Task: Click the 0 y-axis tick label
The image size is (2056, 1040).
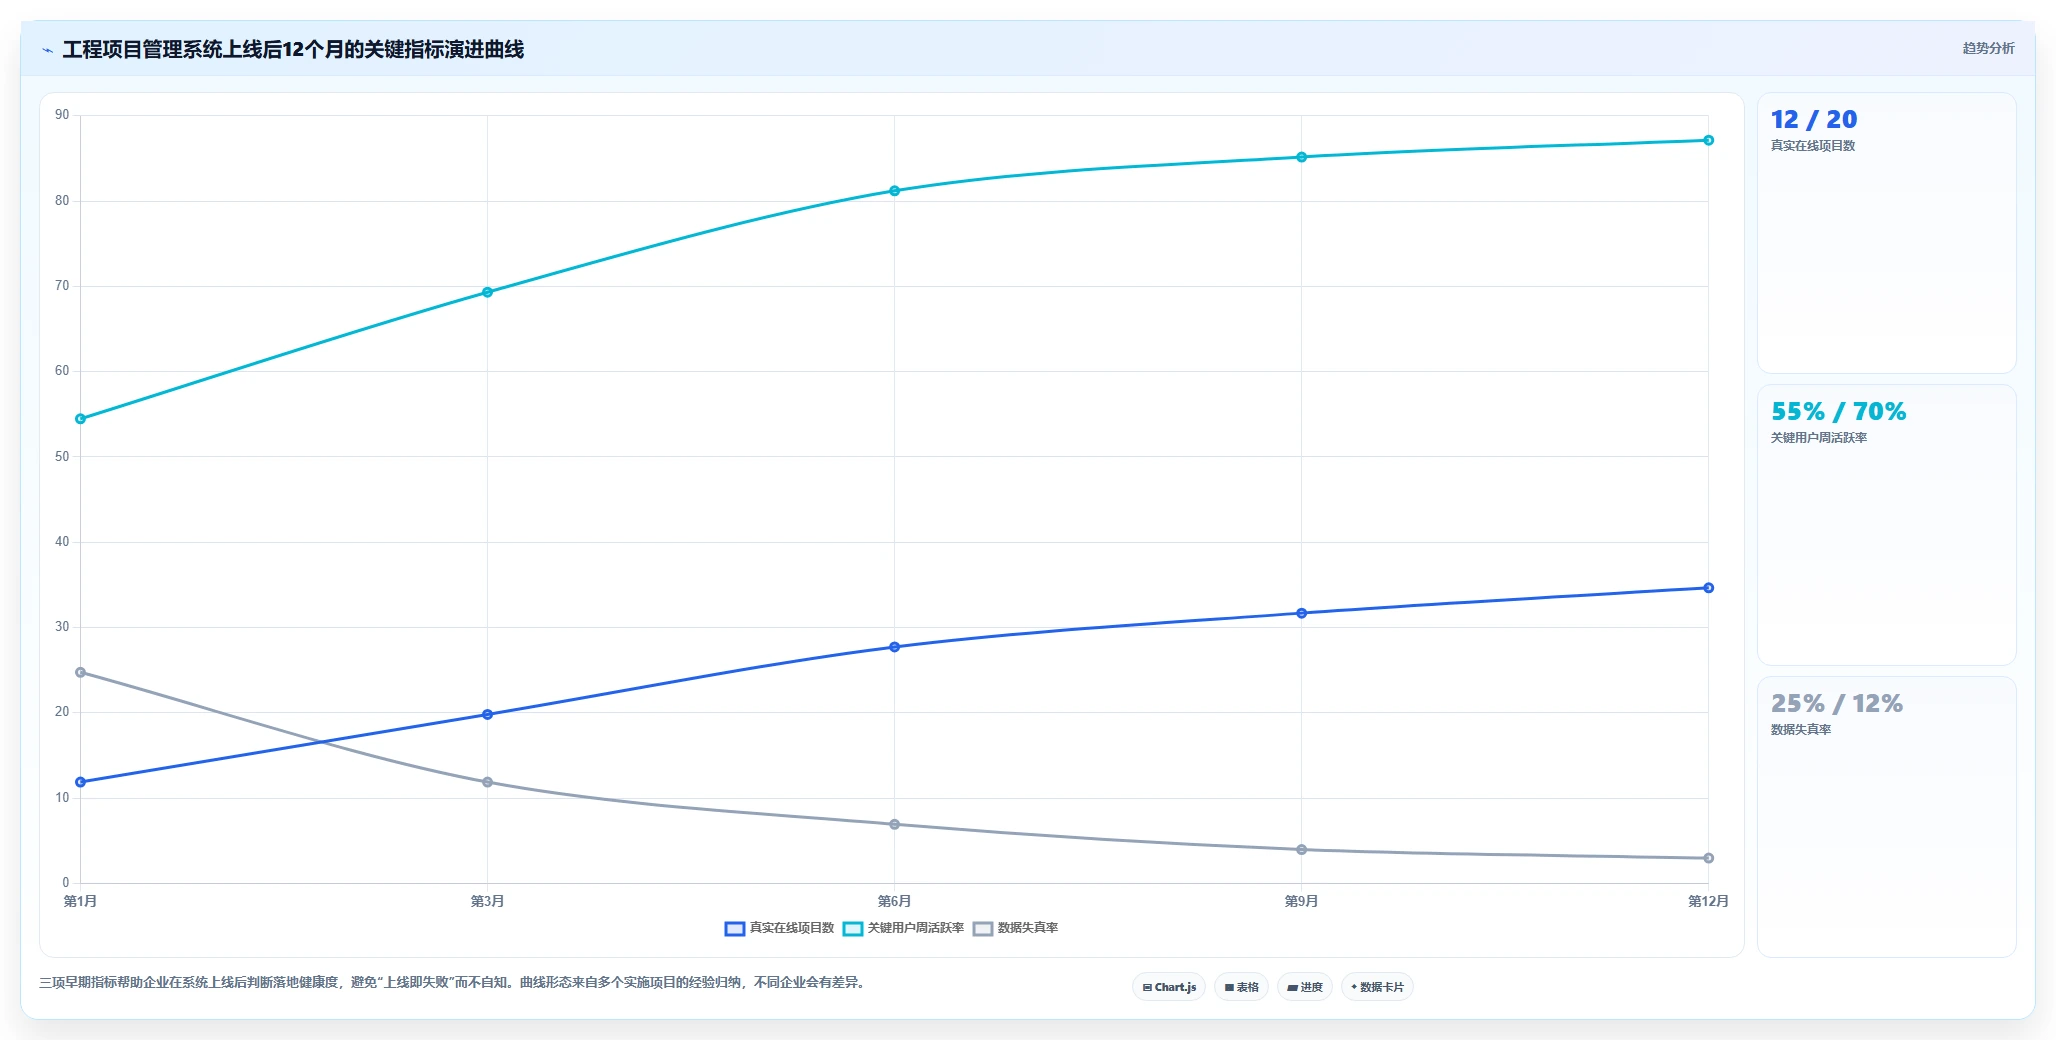Action: pos(66,883)
